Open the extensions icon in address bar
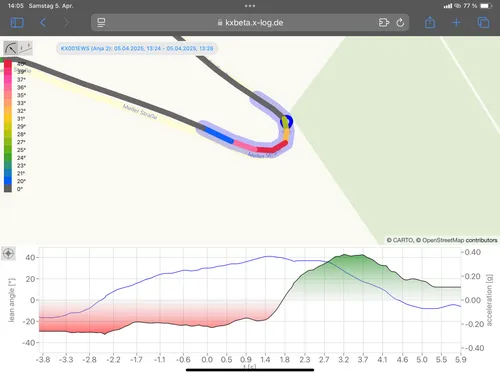 click(384, 23)
